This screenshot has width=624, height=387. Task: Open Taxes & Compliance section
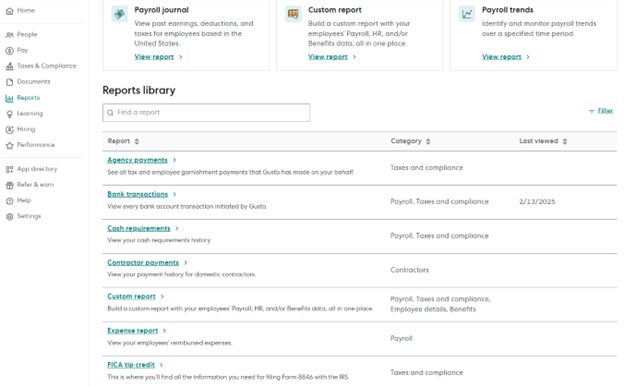coord(47,66)
